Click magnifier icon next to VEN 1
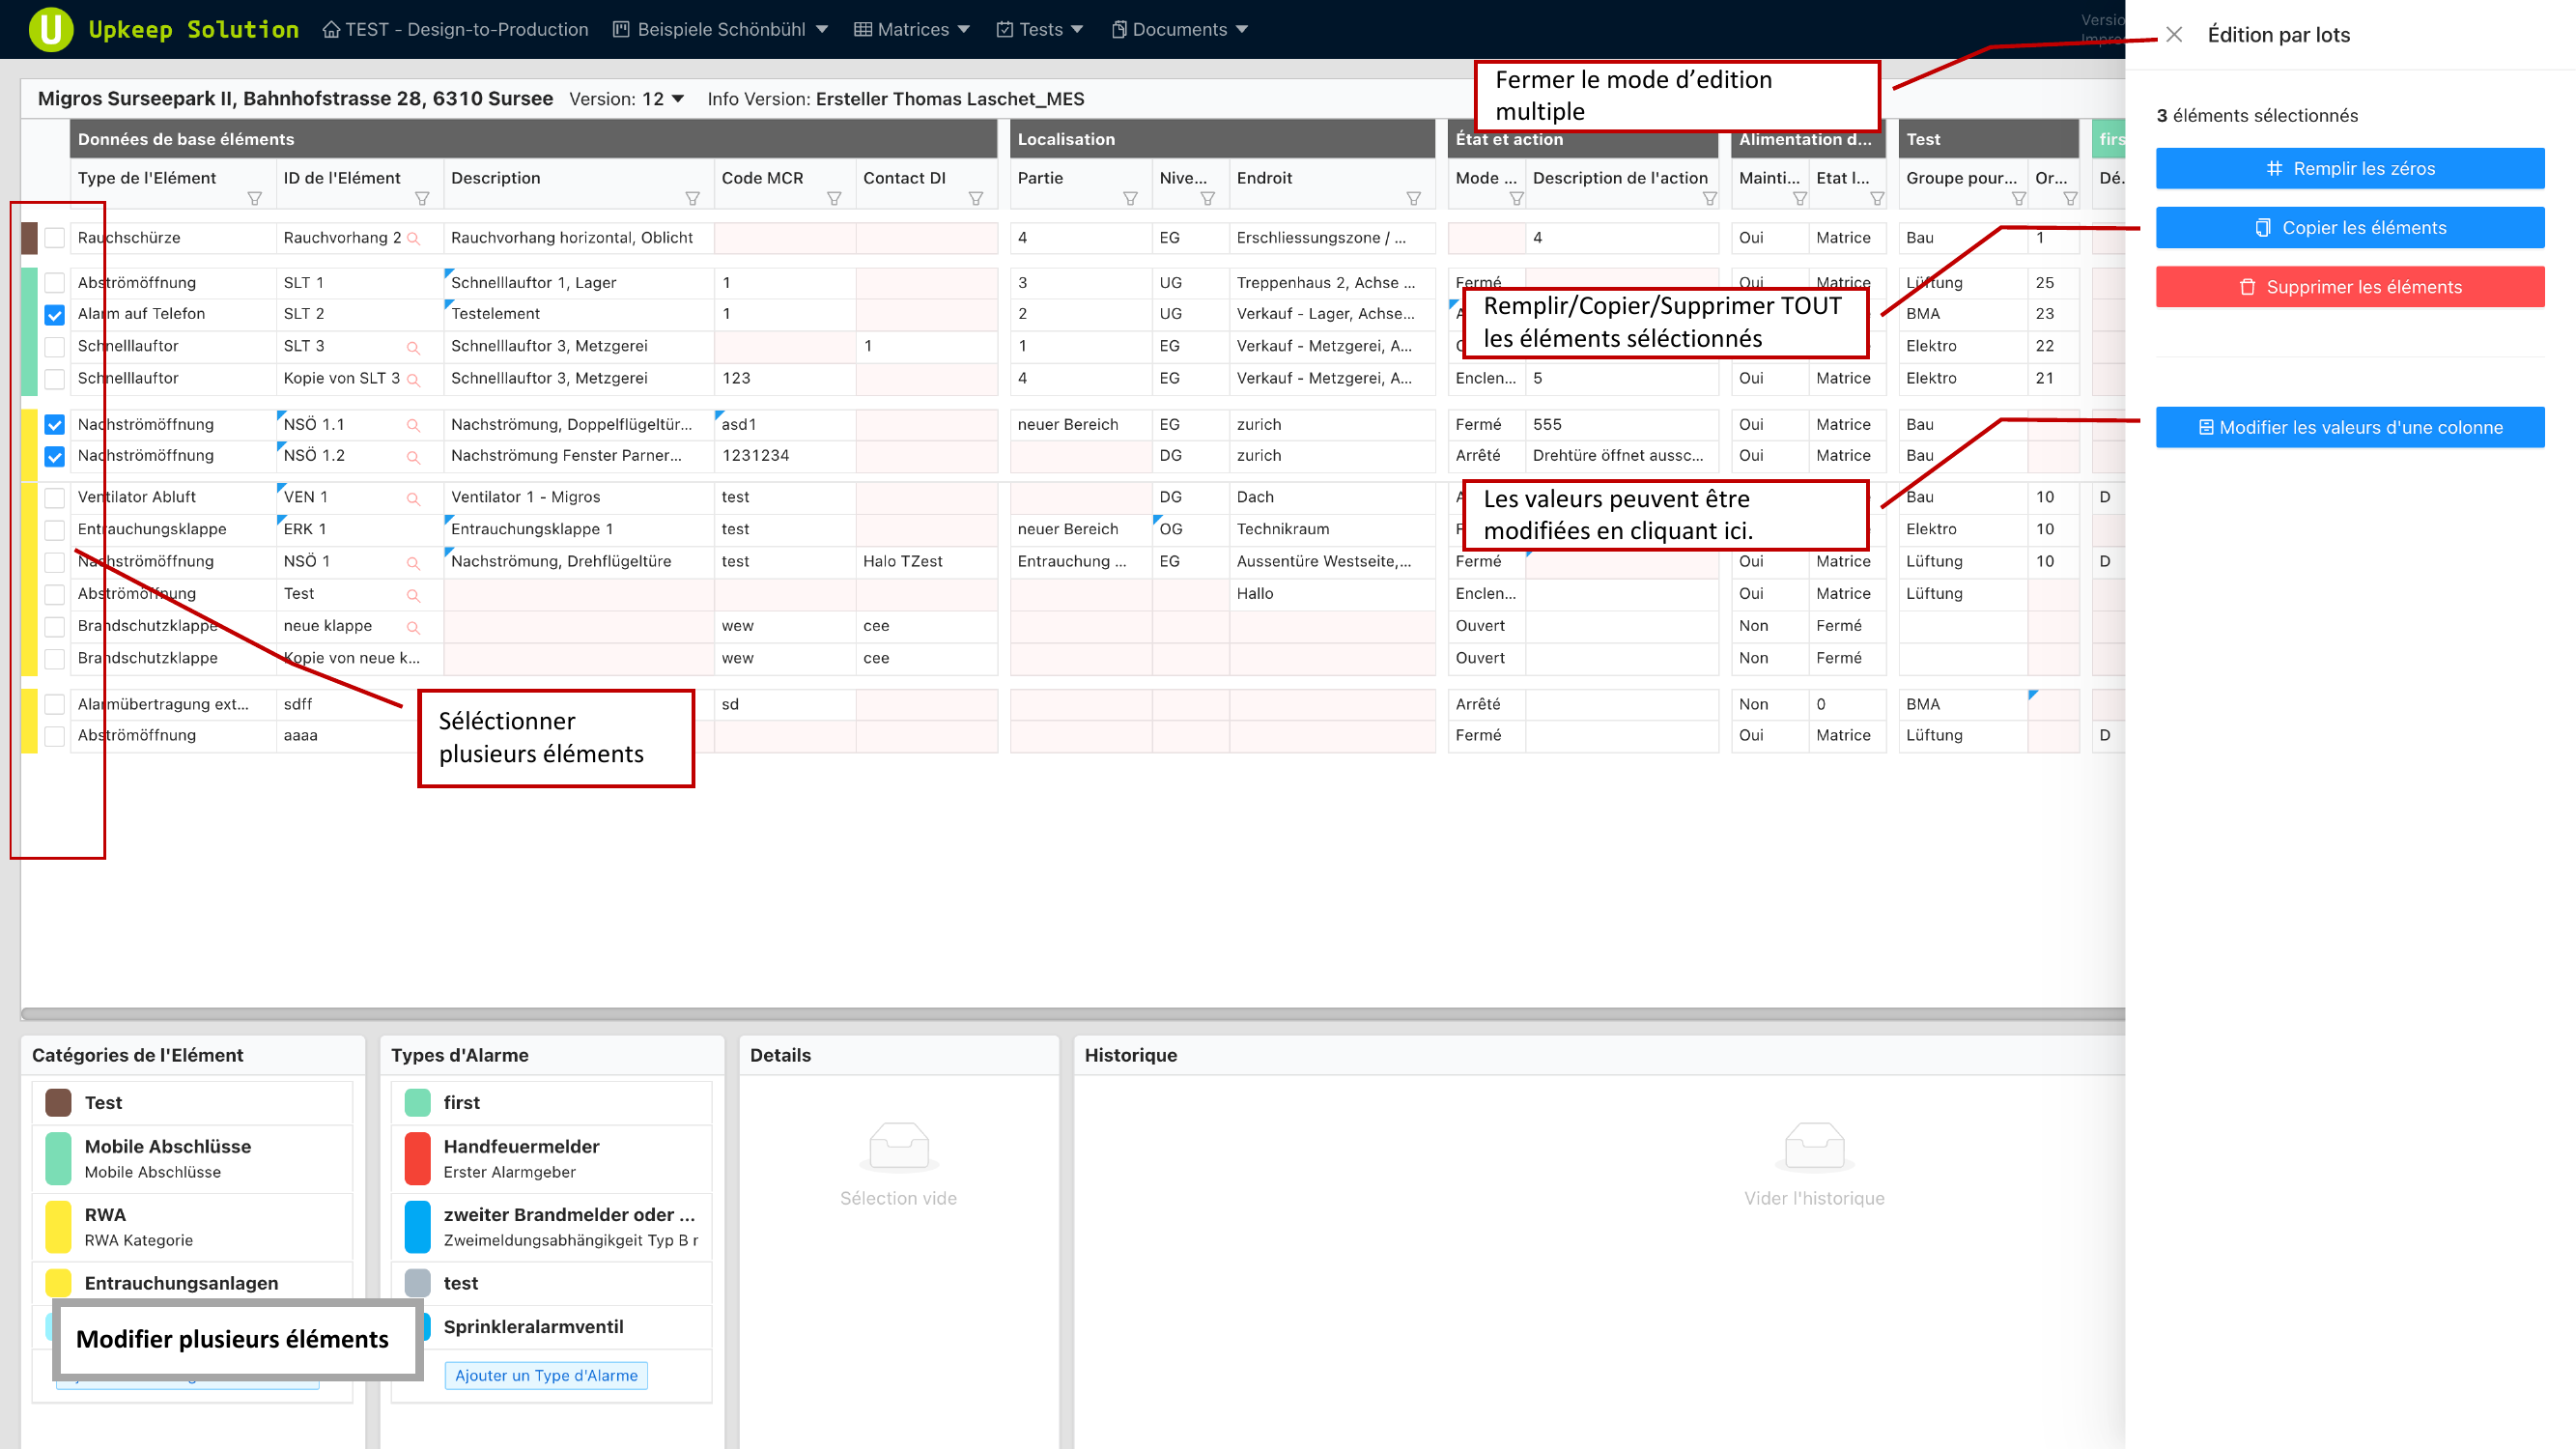Viewport: 2576px width, 1449px height. click(413, 499)
